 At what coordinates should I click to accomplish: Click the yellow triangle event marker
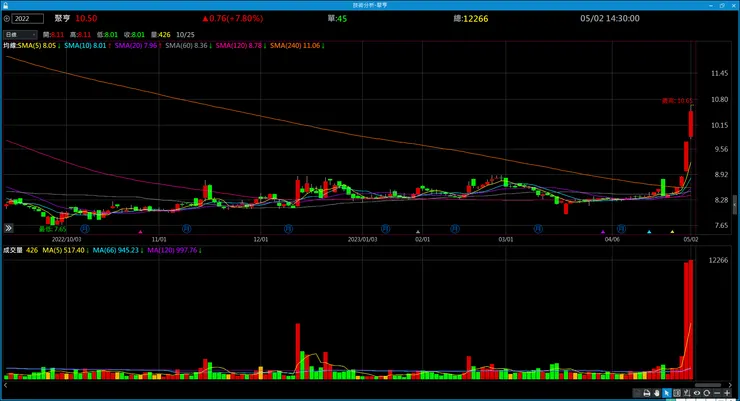(673, 232)
